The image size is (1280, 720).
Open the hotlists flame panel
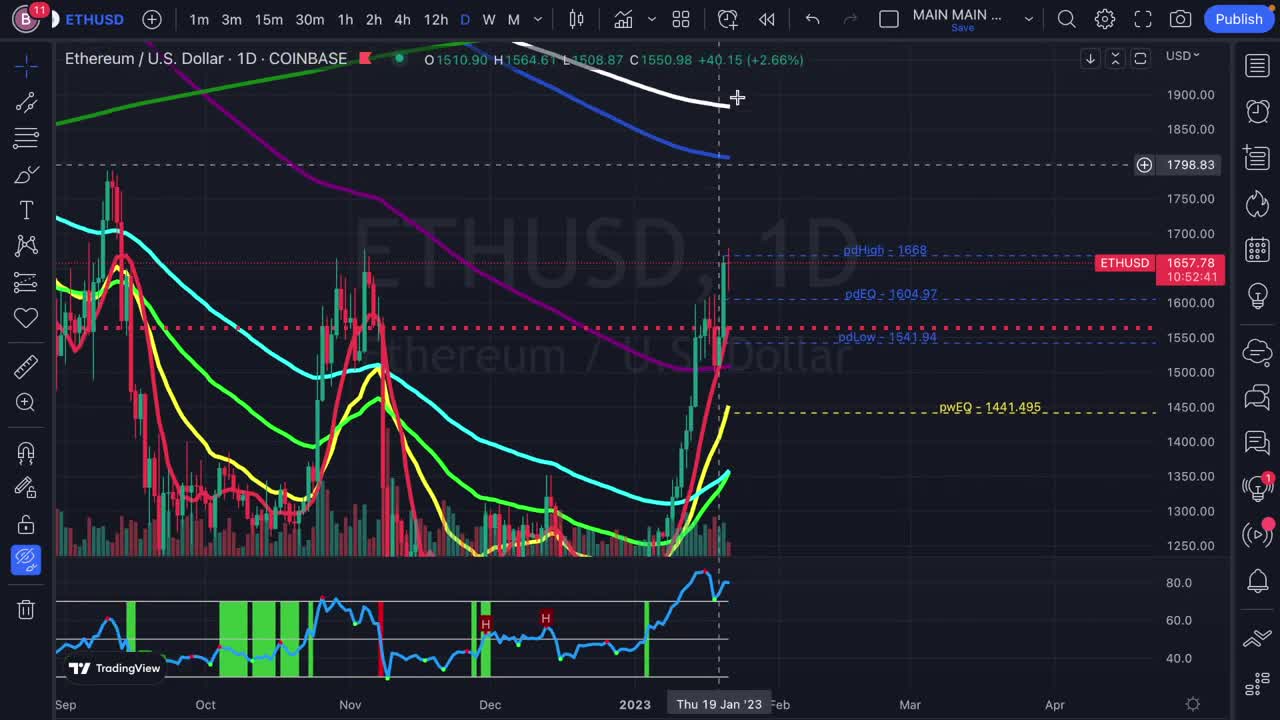point(1257,204)
